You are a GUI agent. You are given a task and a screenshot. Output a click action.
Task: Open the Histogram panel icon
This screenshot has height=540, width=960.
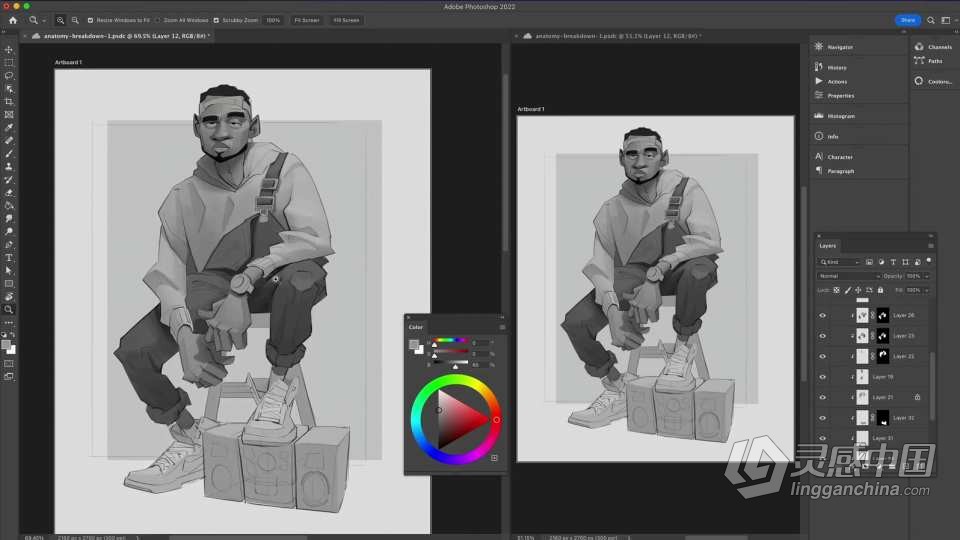pyautogui.click(x=819, y=116)
